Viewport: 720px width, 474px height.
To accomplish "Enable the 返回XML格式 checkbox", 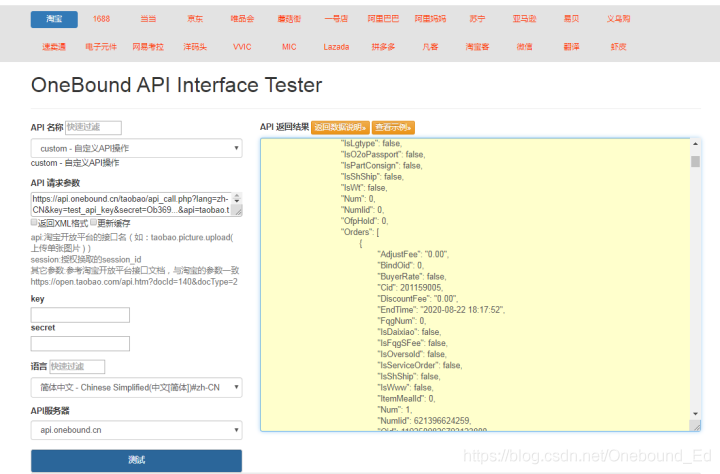I will point(34,222).
